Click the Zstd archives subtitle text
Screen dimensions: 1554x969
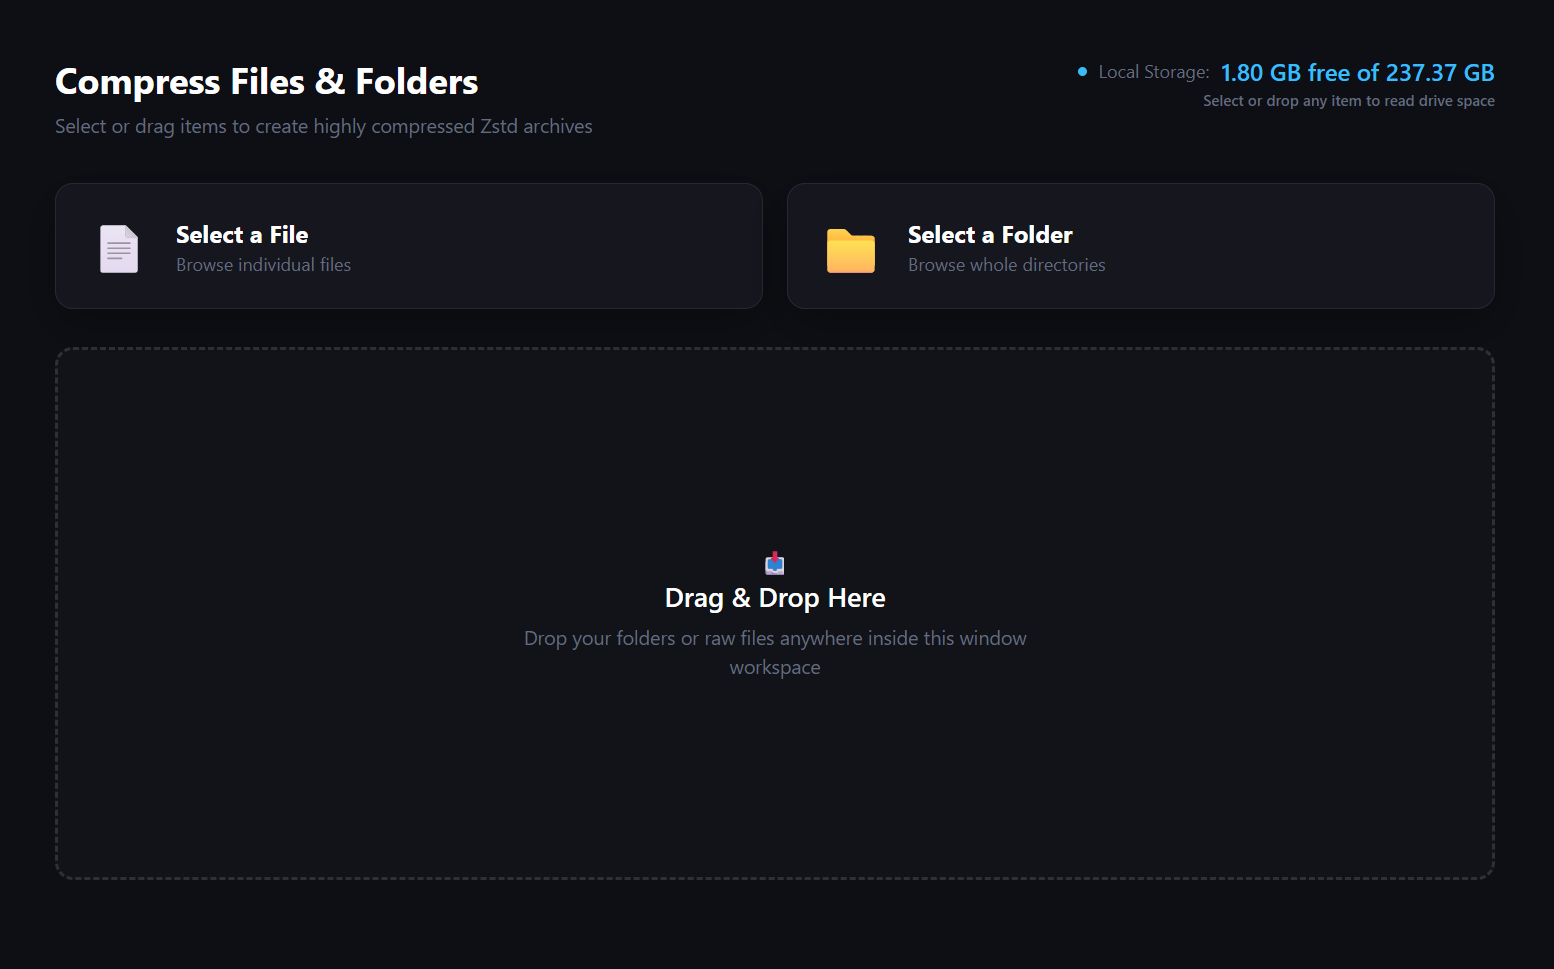(x=324, y=127)
